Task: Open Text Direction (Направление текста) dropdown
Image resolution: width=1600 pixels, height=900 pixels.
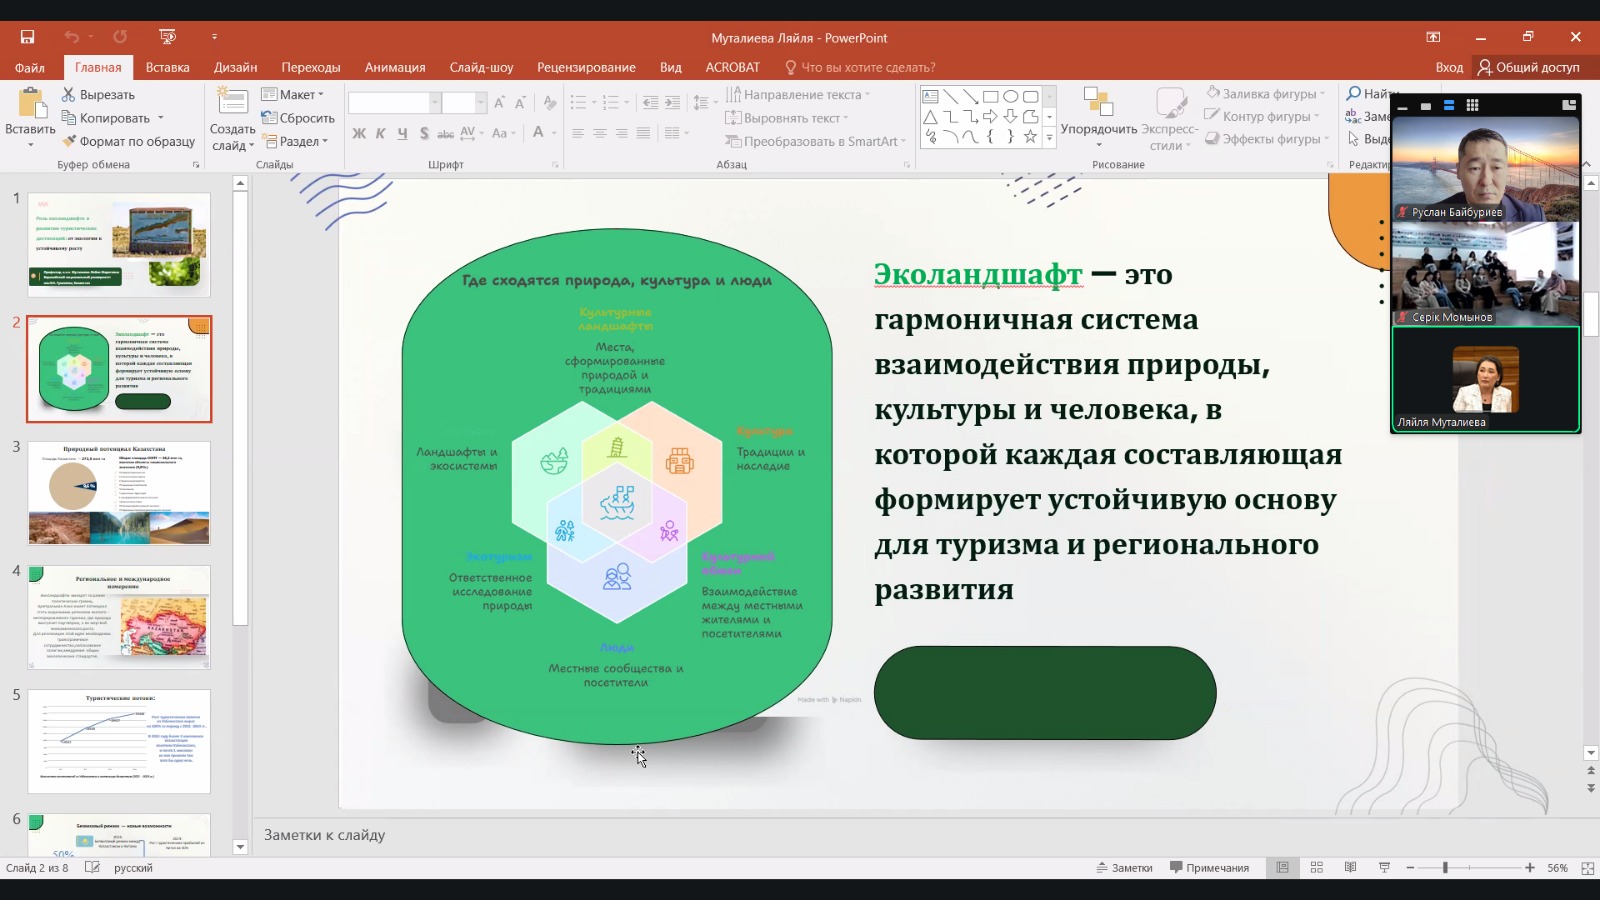Action: click(x=797, y=94)
